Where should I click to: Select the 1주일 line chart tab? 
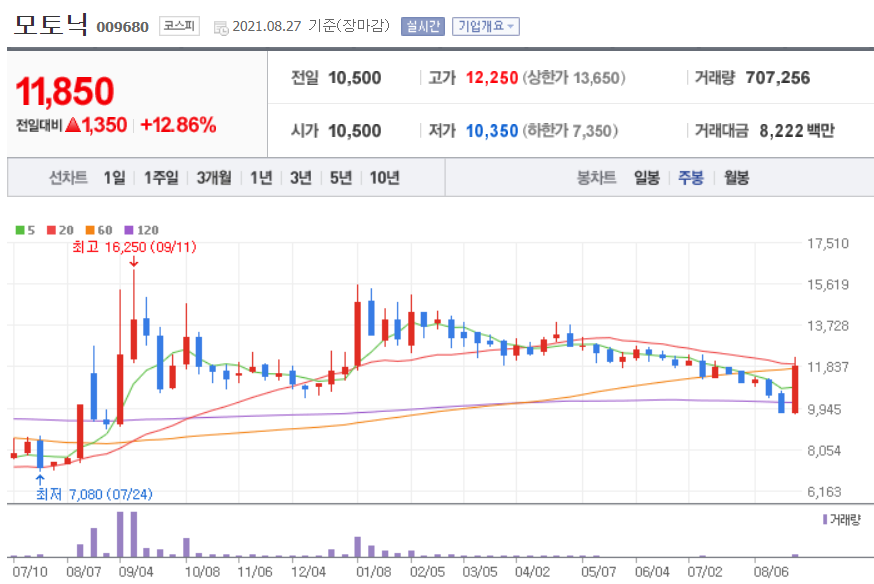161,178
